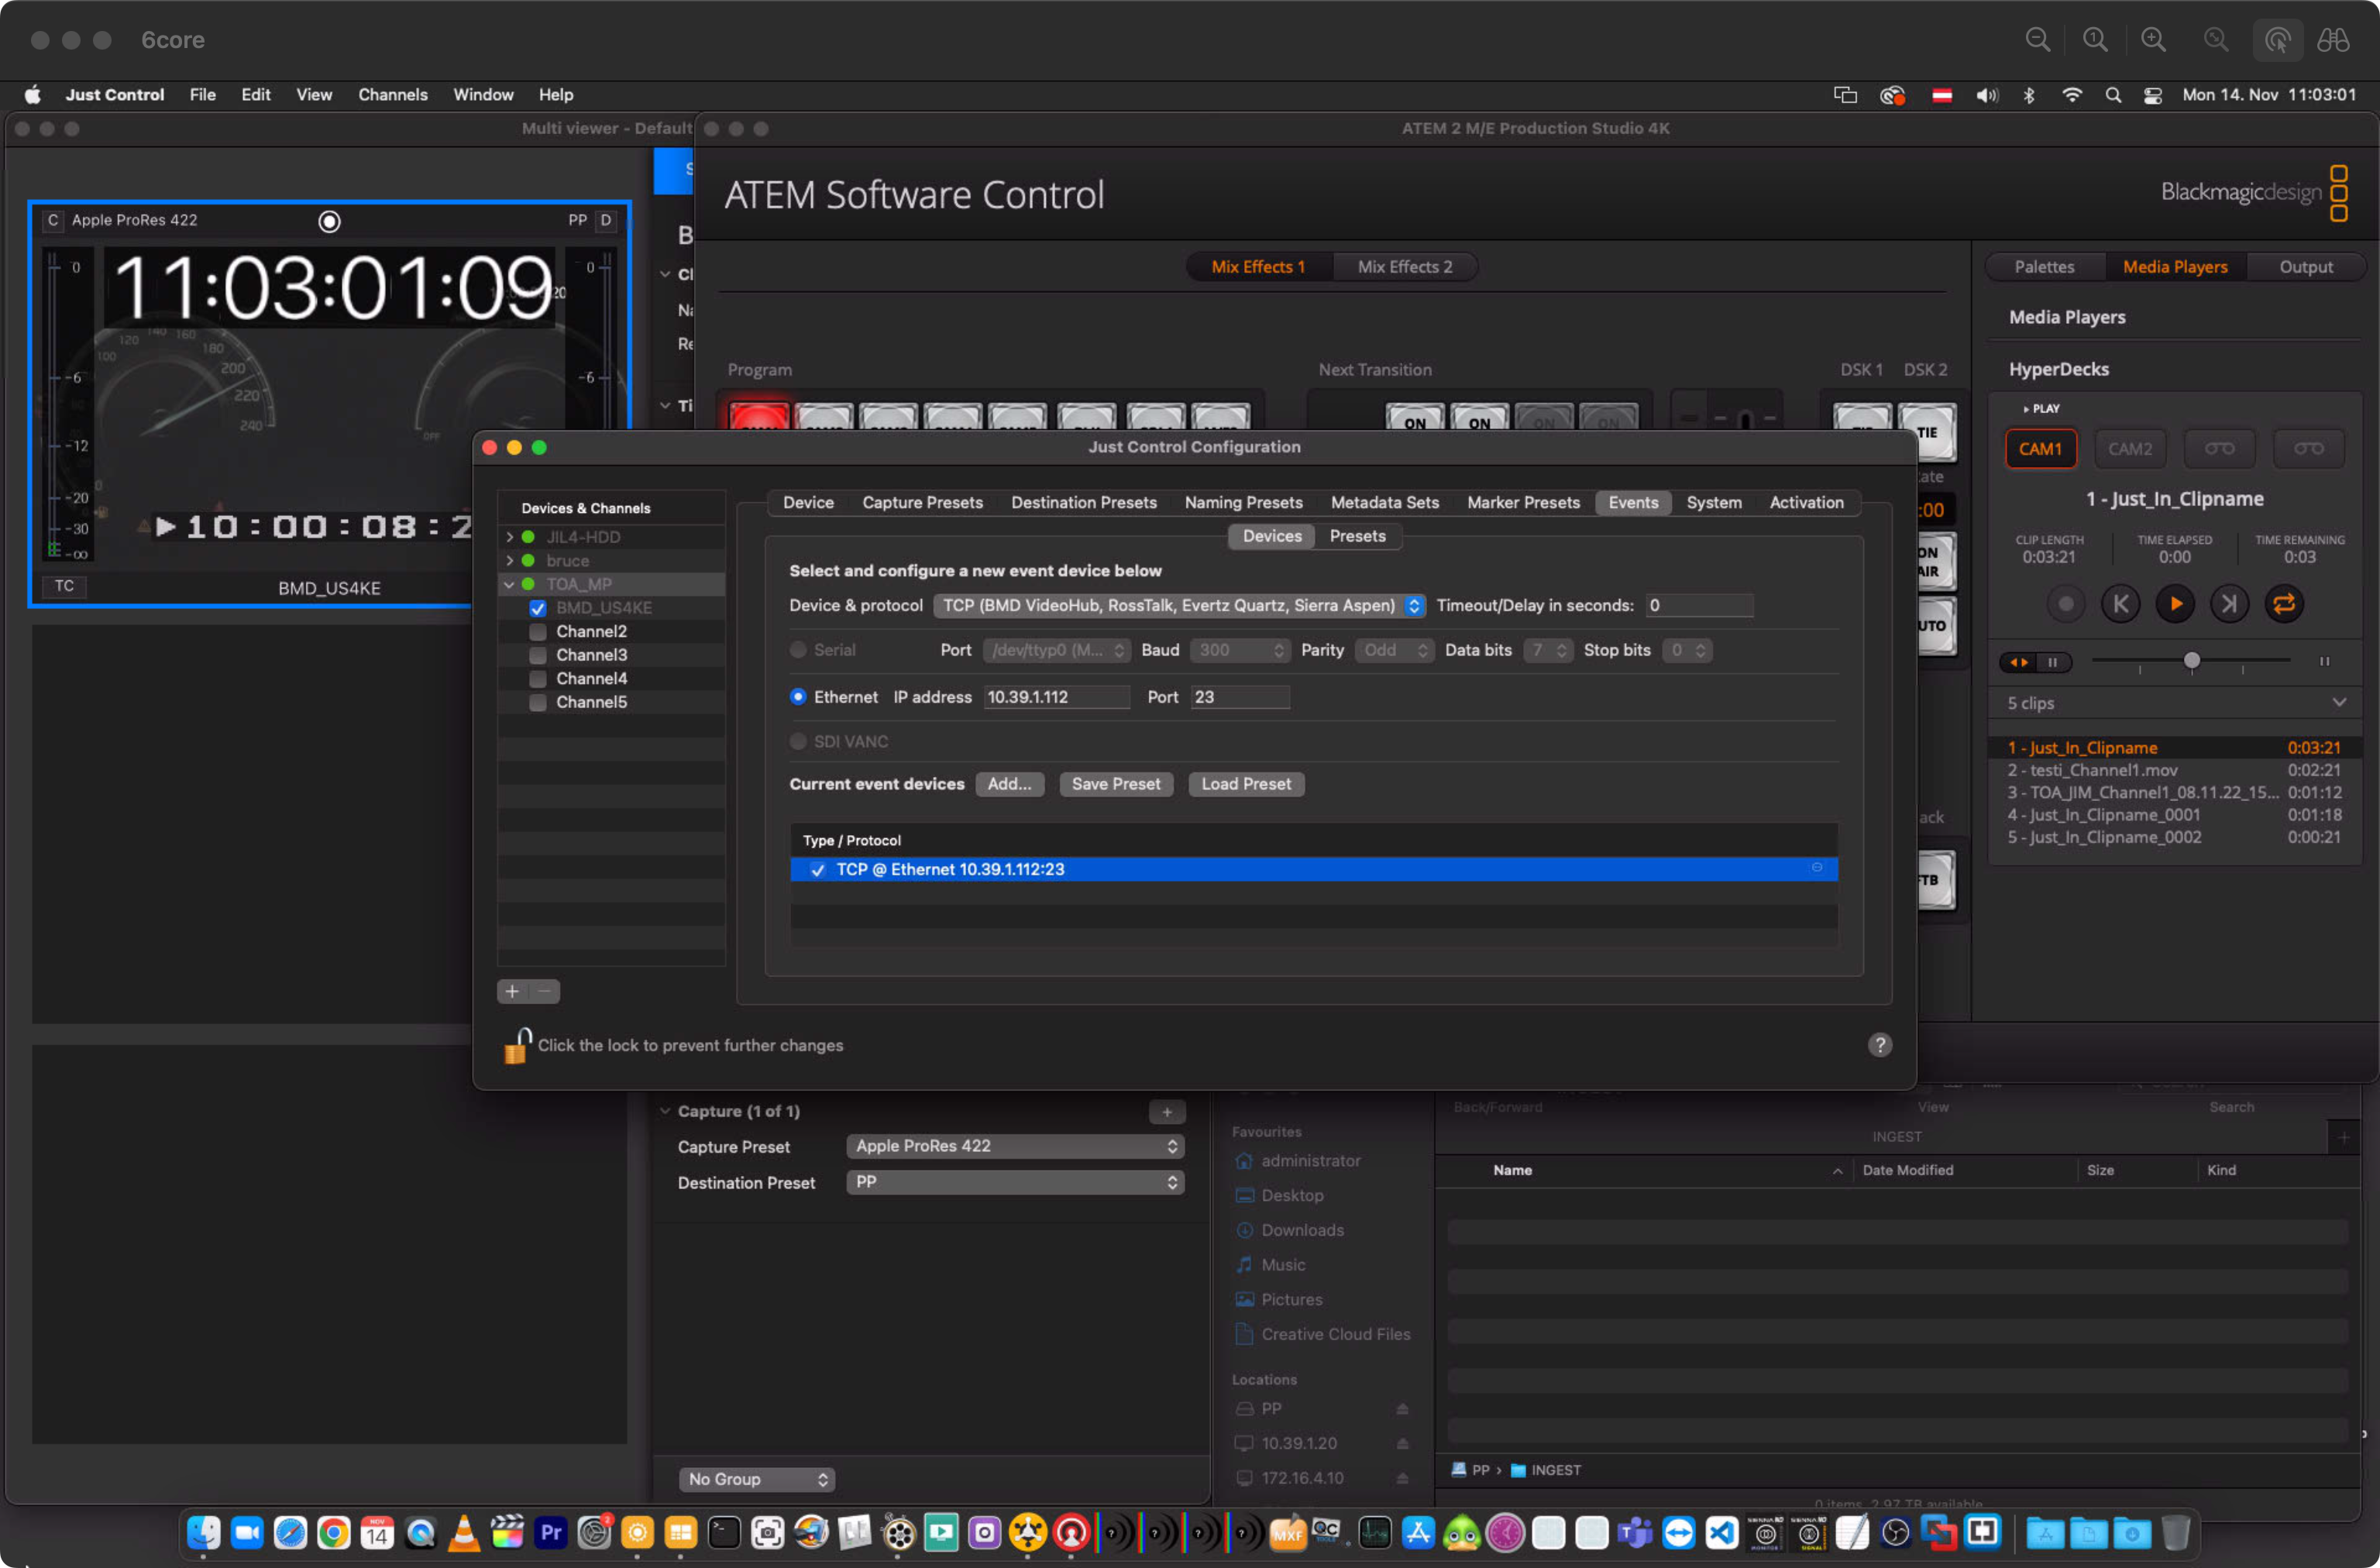Collapse the Capture (1 of 1) section
Screen dimensions: 2380x1568
pyautogui.click(x=665, y=1111)
